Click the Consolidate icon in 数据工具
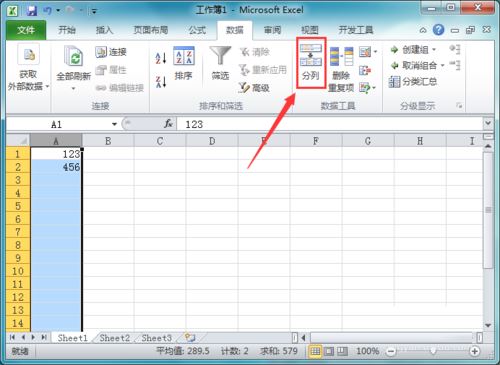The image size is (500, 365). (365, 70)
